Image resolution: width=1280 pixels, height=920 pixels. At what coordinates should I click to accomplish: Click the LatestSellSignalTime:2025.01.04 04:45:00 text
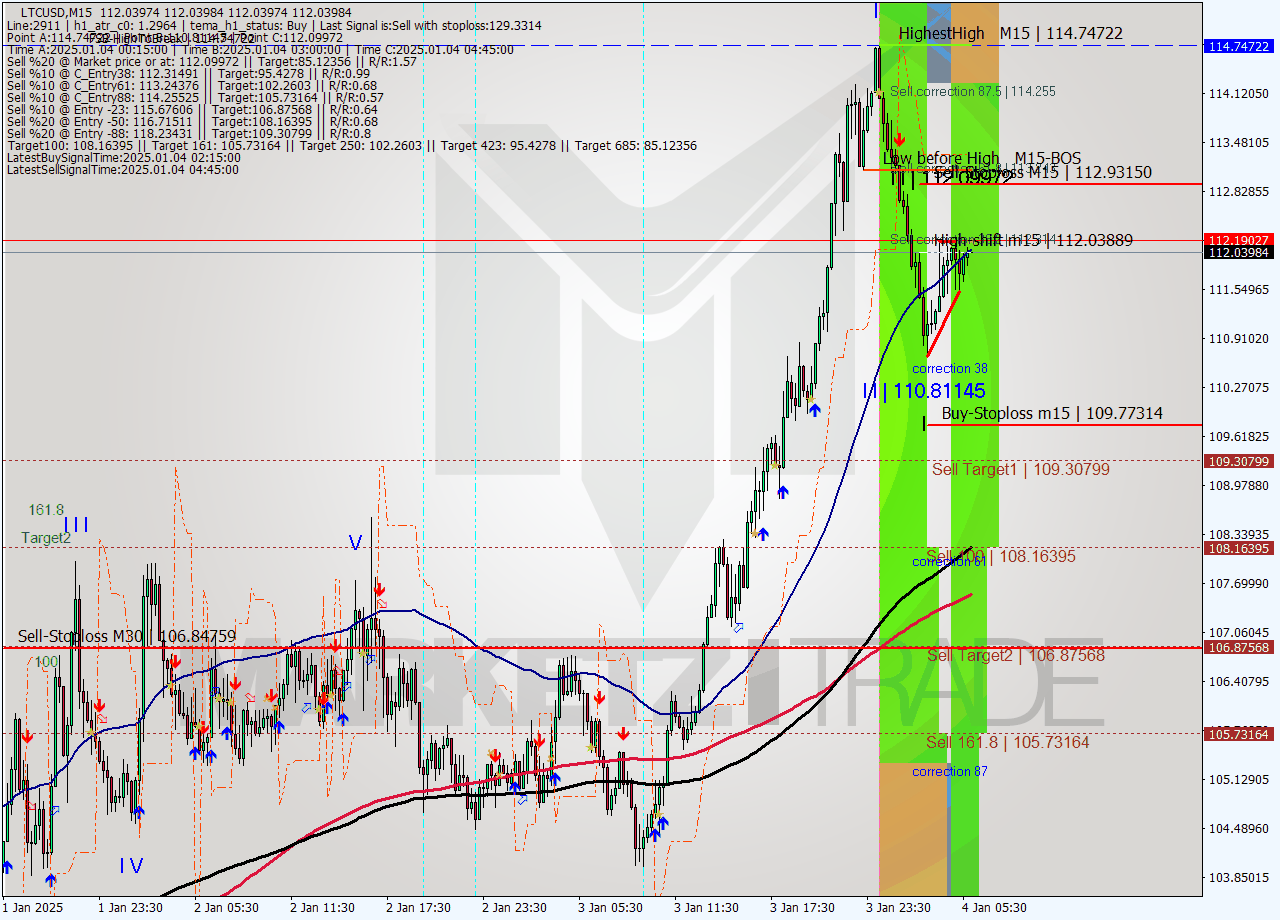123,169
